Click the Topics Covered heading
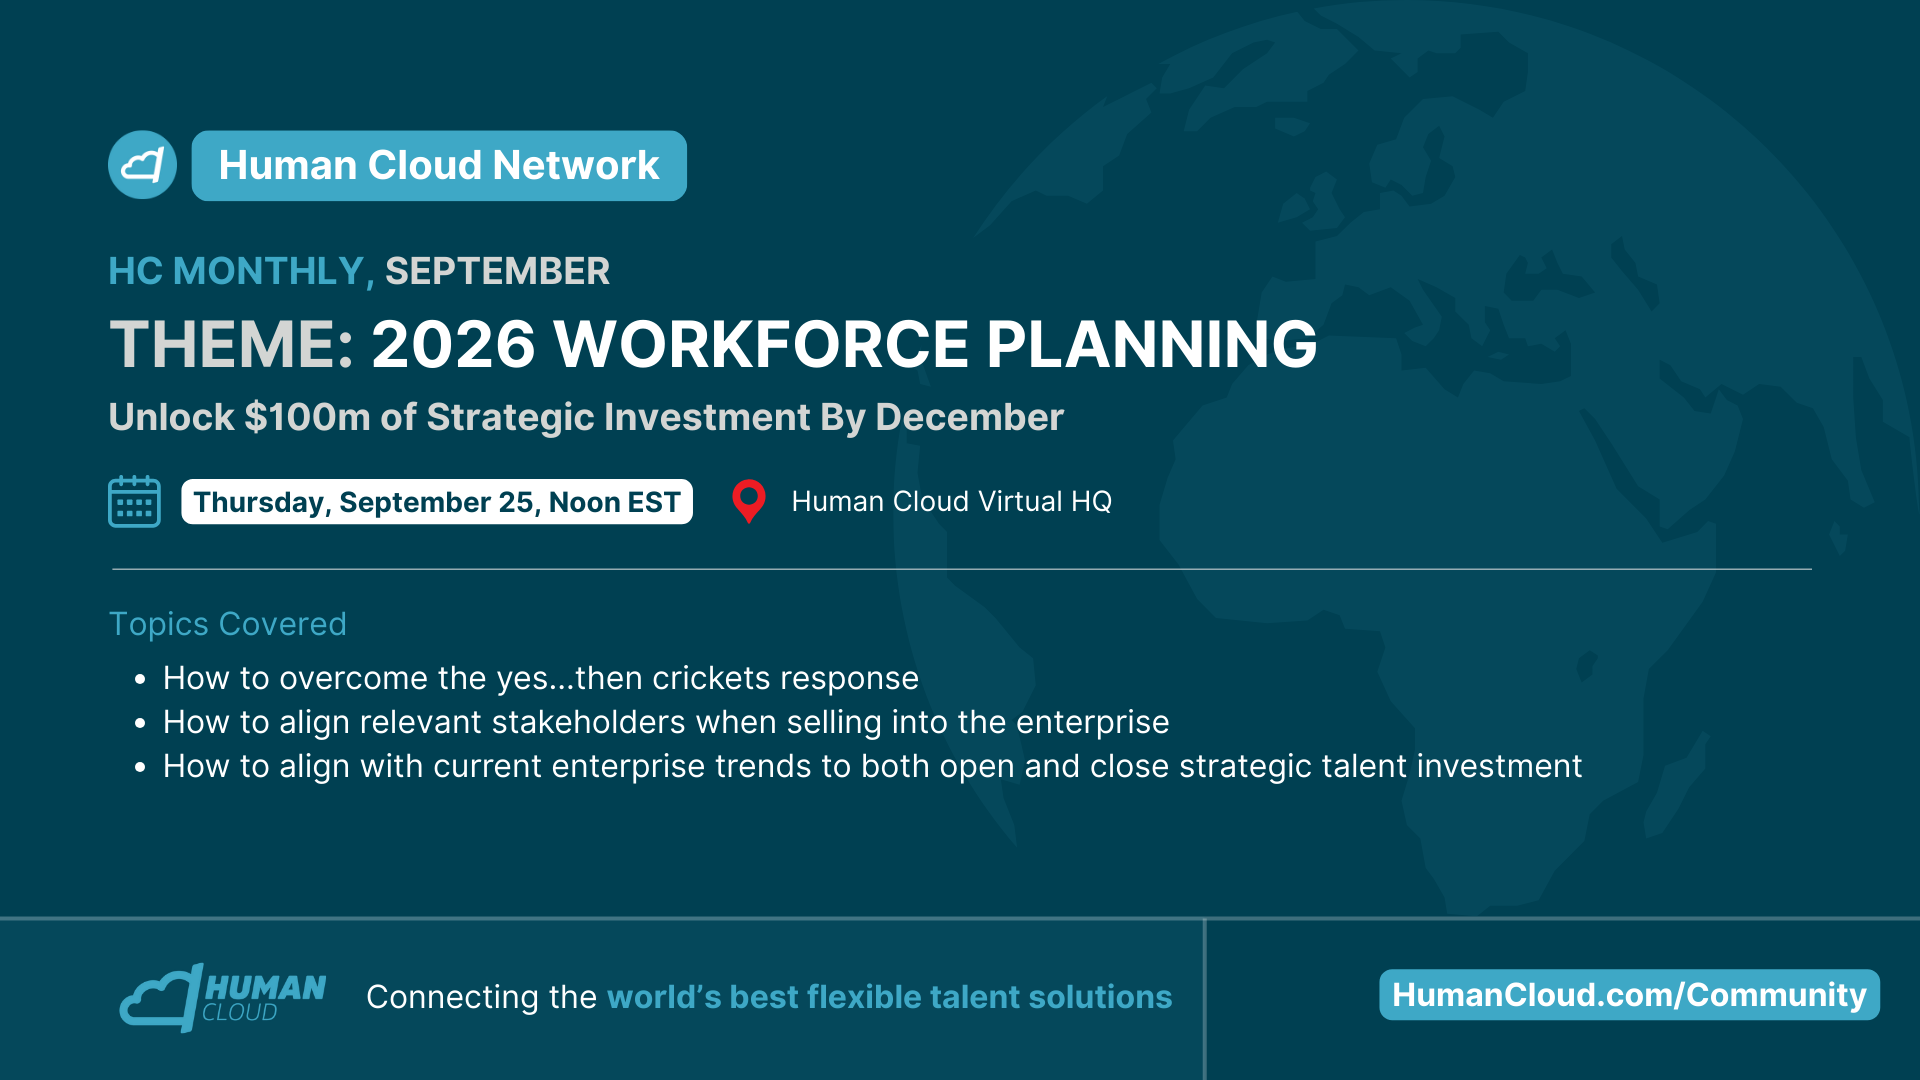This screenshot has width=1920, height=1080. point(227,624)
